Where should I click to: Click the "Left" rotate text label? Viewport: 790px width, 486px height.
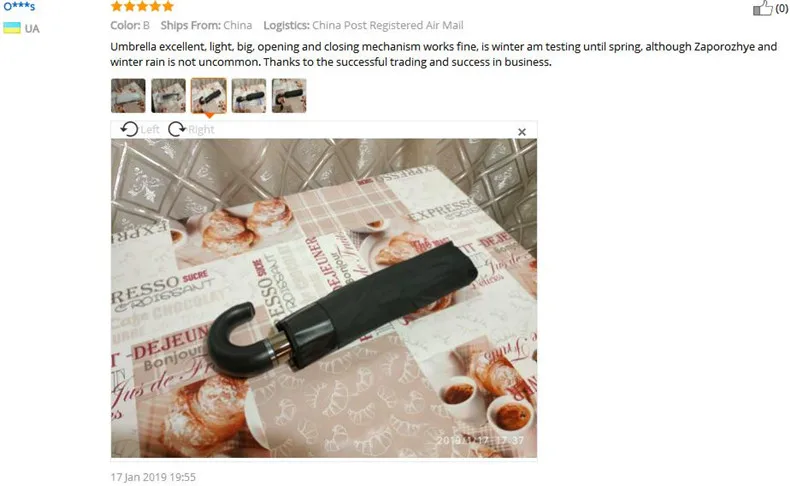(150, 130)
